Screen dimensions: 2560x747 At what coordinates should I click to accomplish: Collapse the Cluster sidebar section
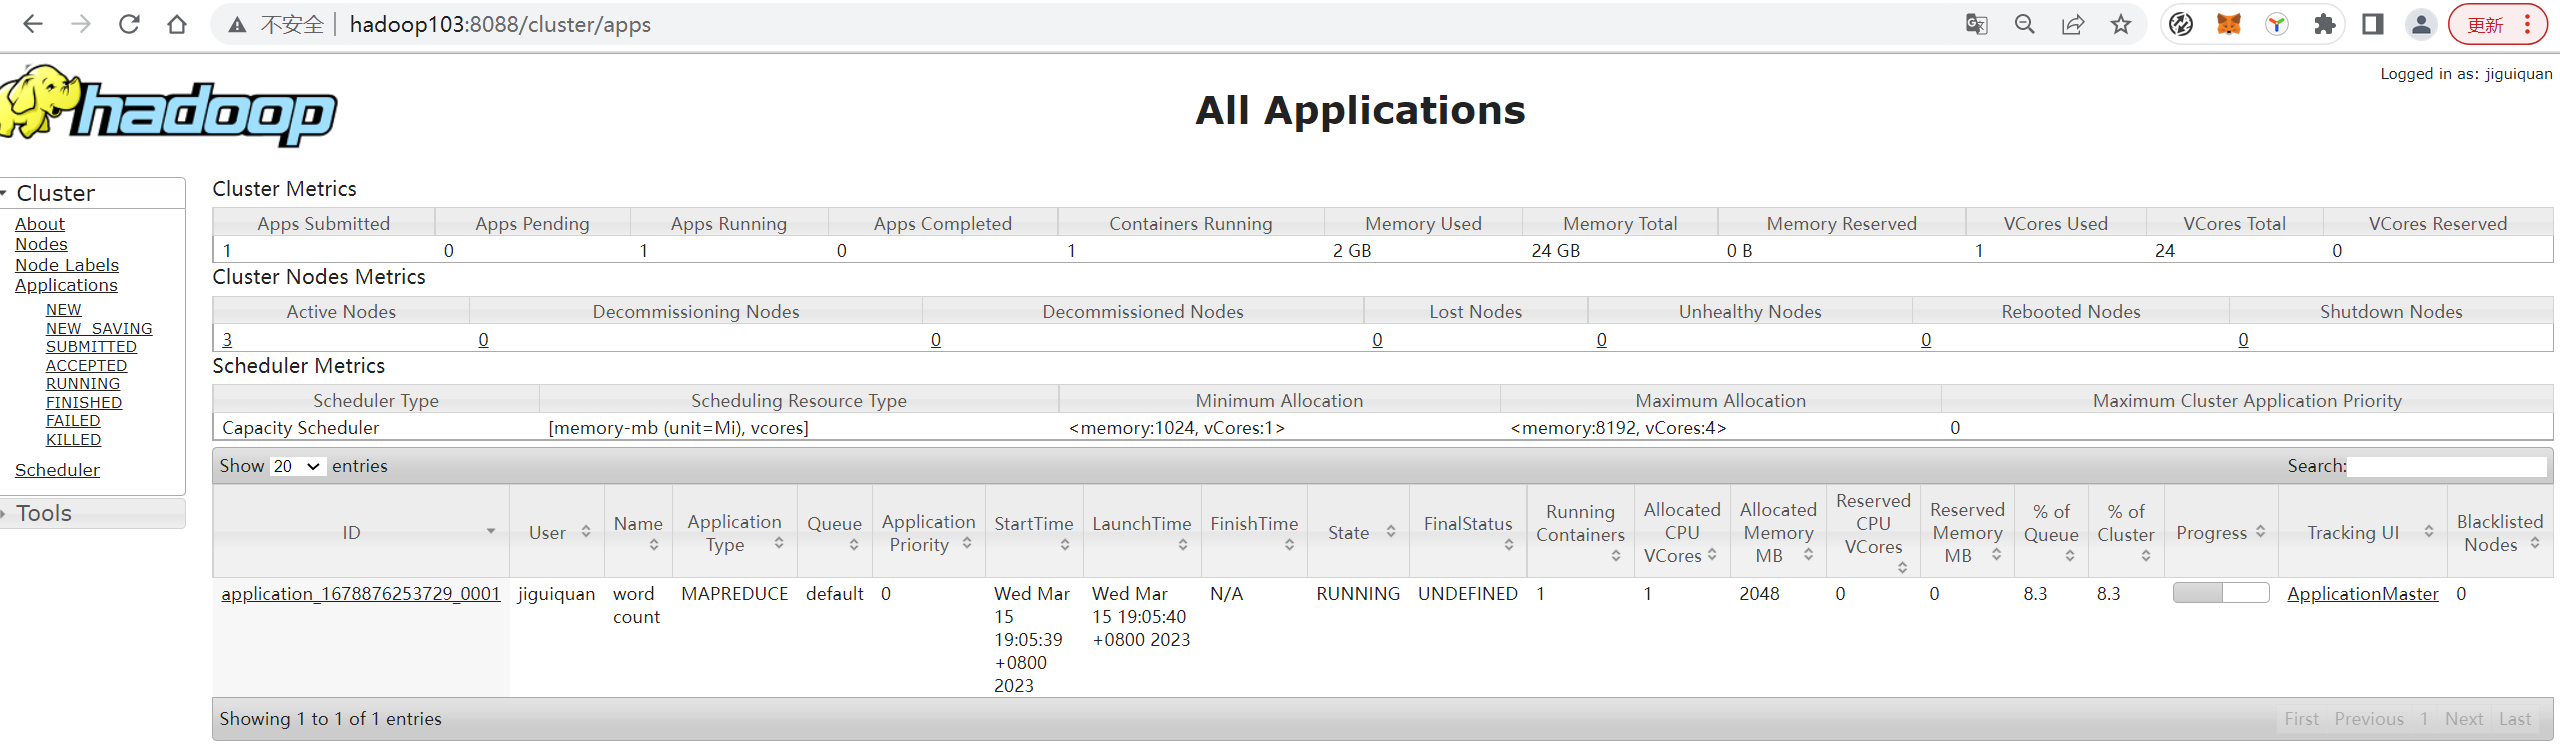(x=92, y=193)
